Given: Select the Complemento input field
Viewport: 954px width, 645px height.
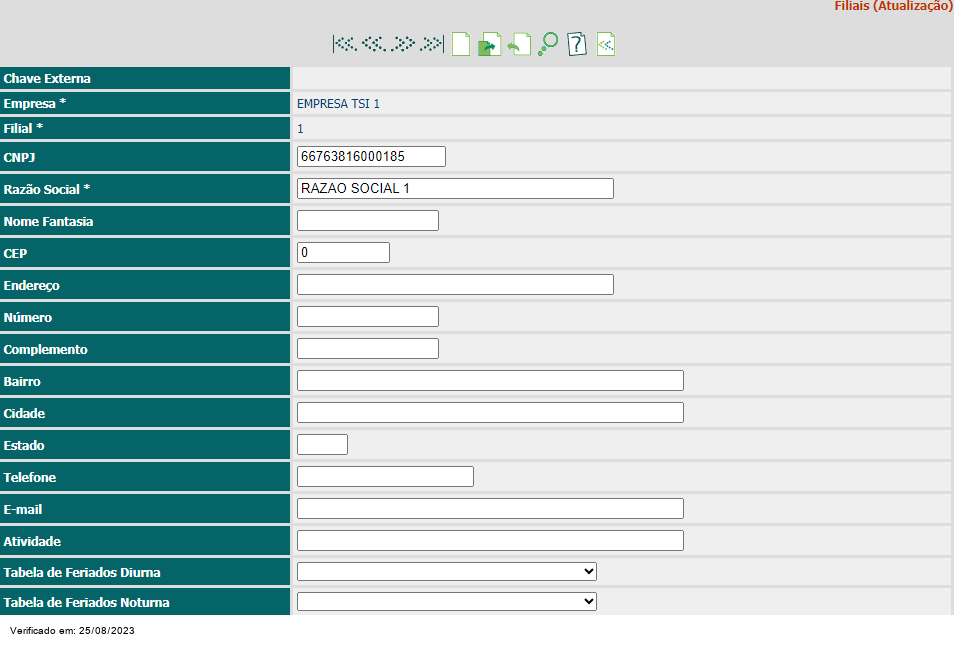Looking at the screenshot, I should [x=367, y=348].
